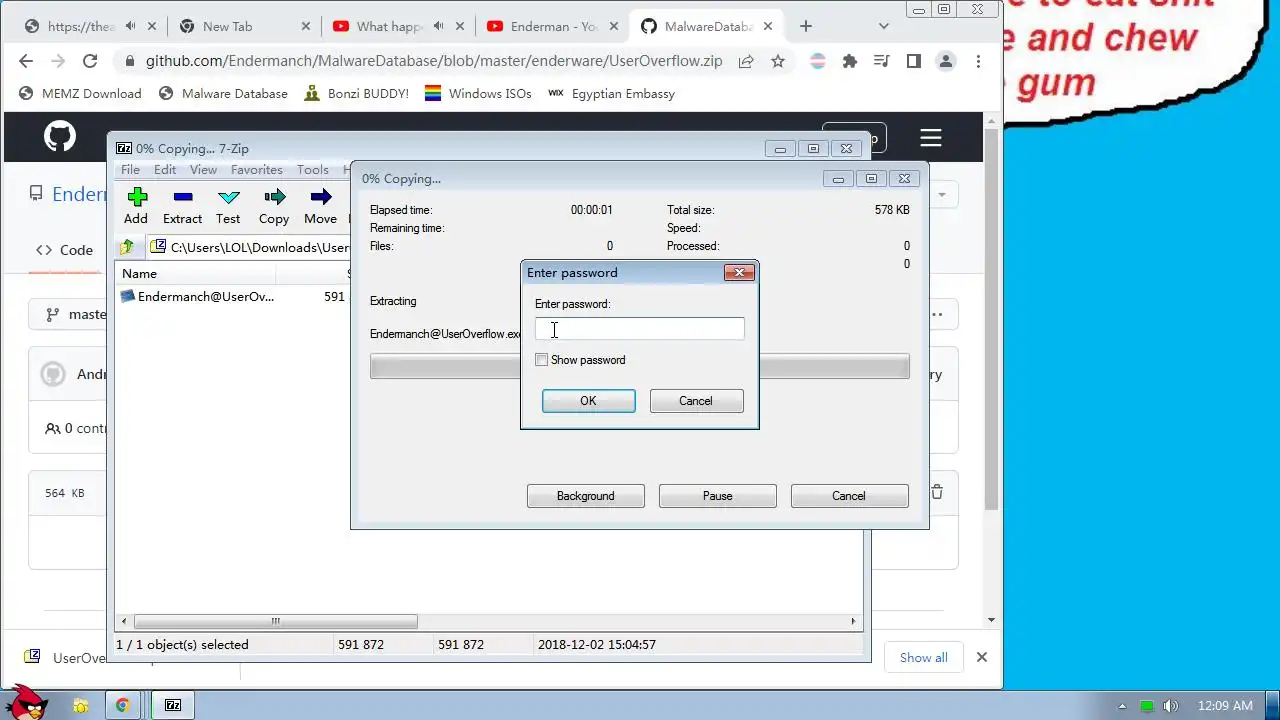
Task: Open Chrome extensions puzzle icon
Action: 850,61
